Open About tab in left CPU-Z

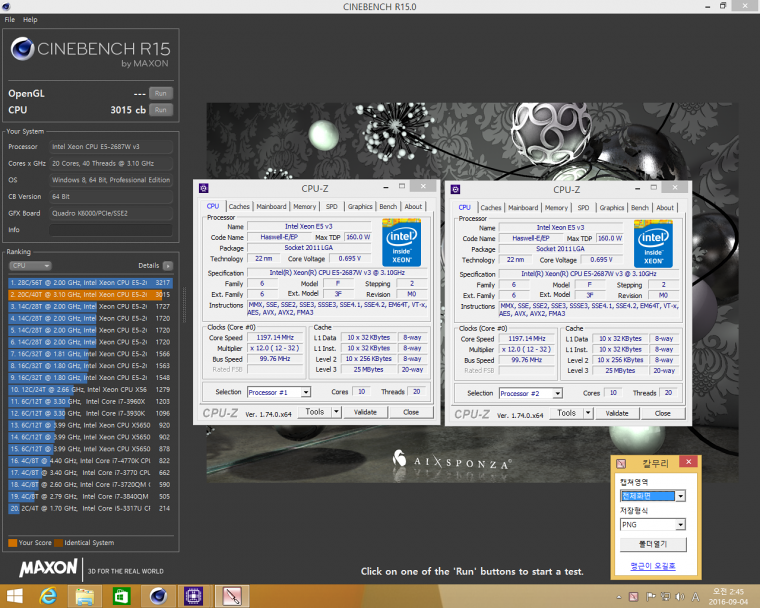pyautogui.click(x=413, y=207)
